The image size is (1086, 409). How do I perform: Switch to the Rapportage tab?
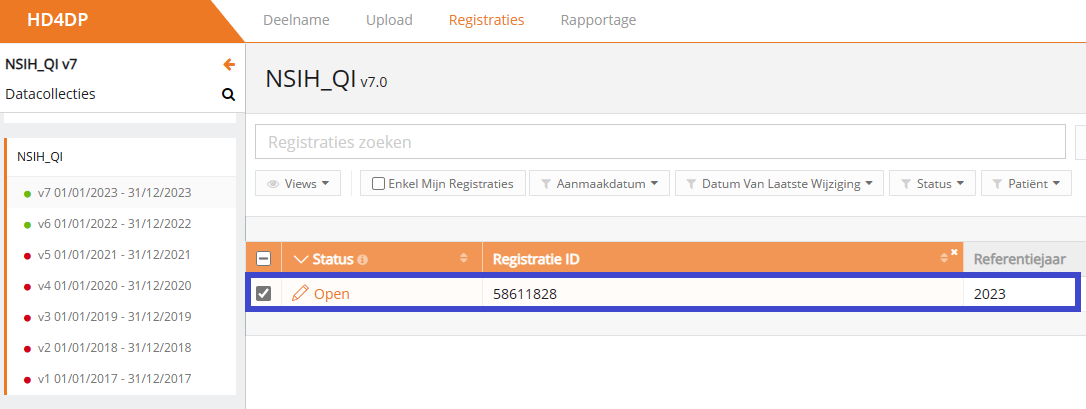(x=598, y=20)
